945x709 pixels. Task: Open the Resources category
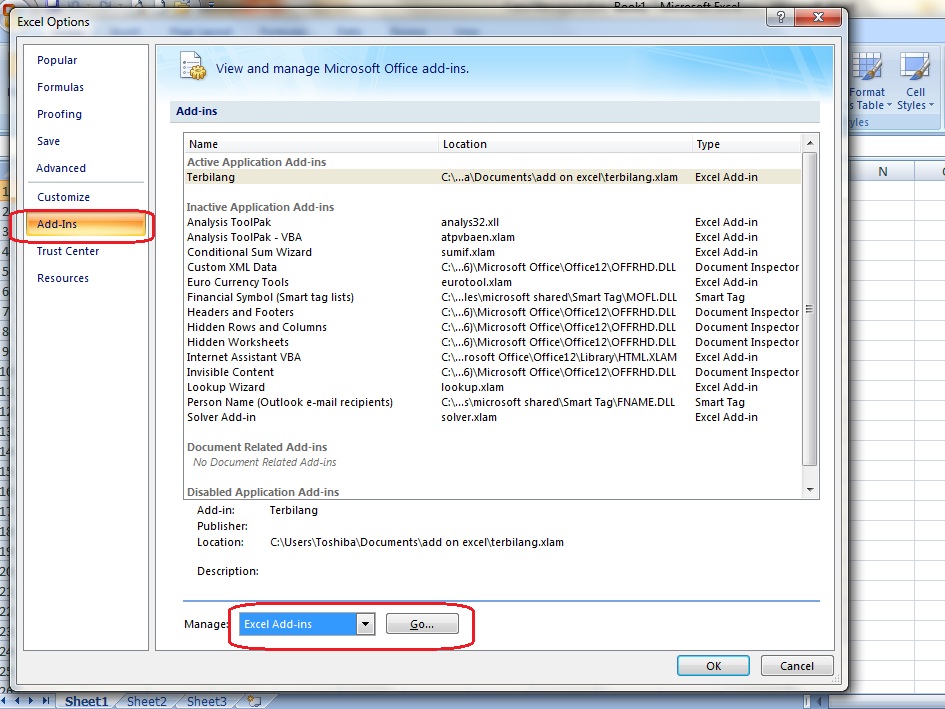click(x=63, y=279)
